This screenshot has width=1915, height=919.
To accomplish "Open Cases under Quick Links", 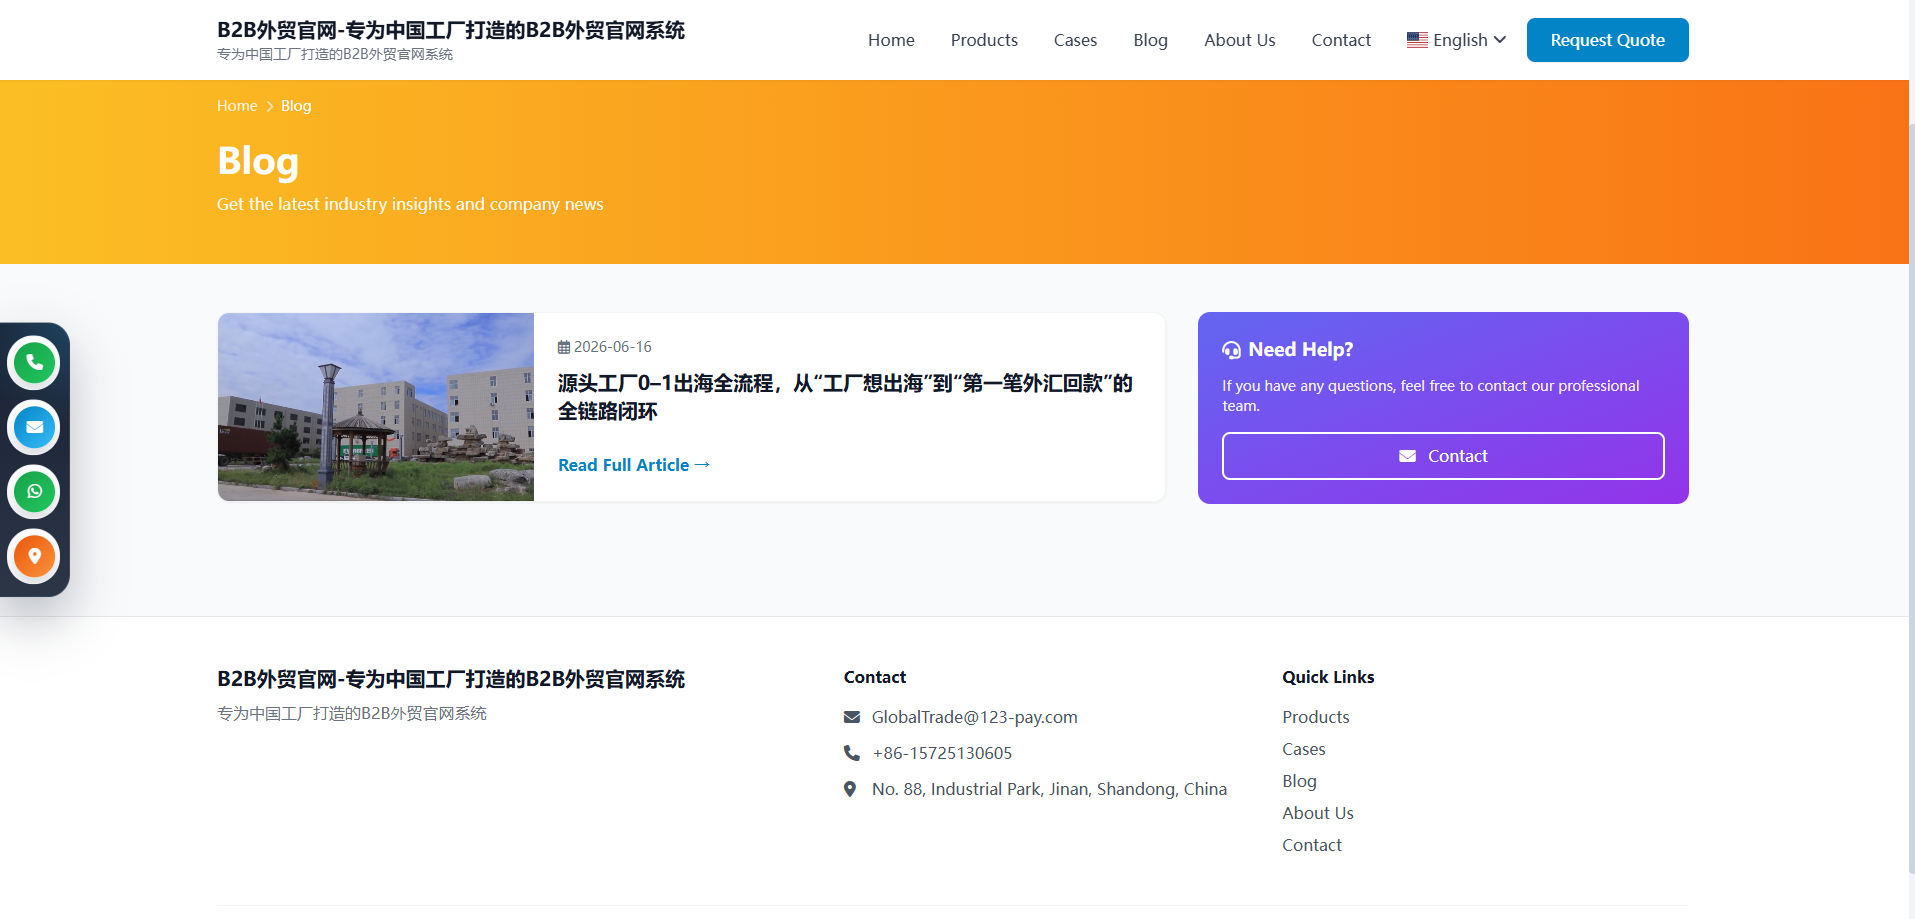I will (x=1304, y=749).
